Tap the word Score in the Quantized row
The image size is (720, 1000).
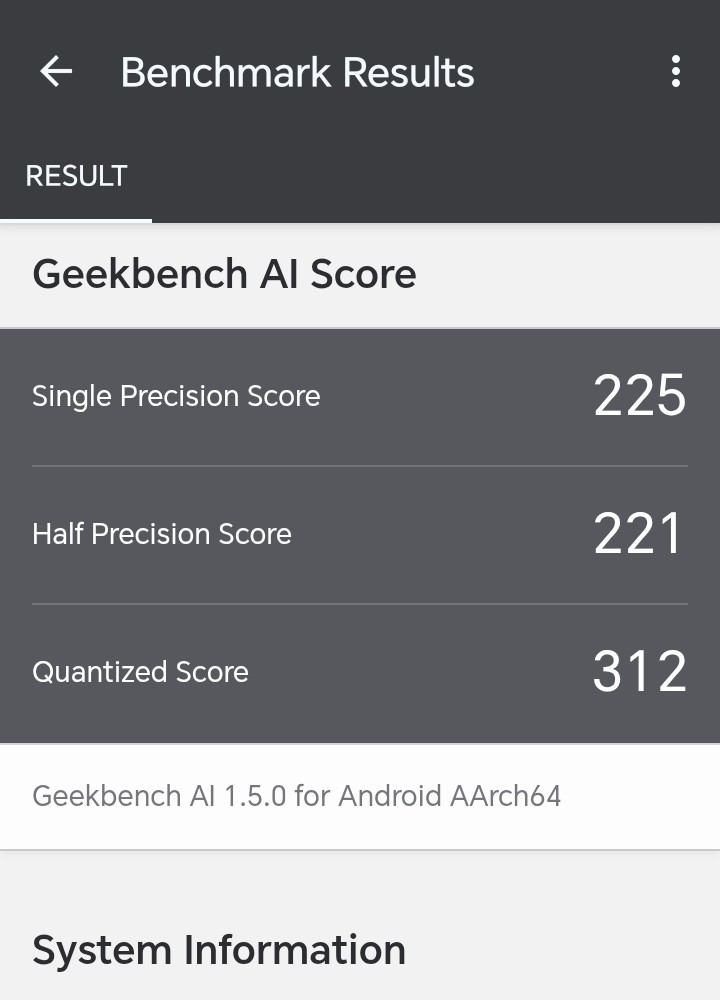pos(212,672)
